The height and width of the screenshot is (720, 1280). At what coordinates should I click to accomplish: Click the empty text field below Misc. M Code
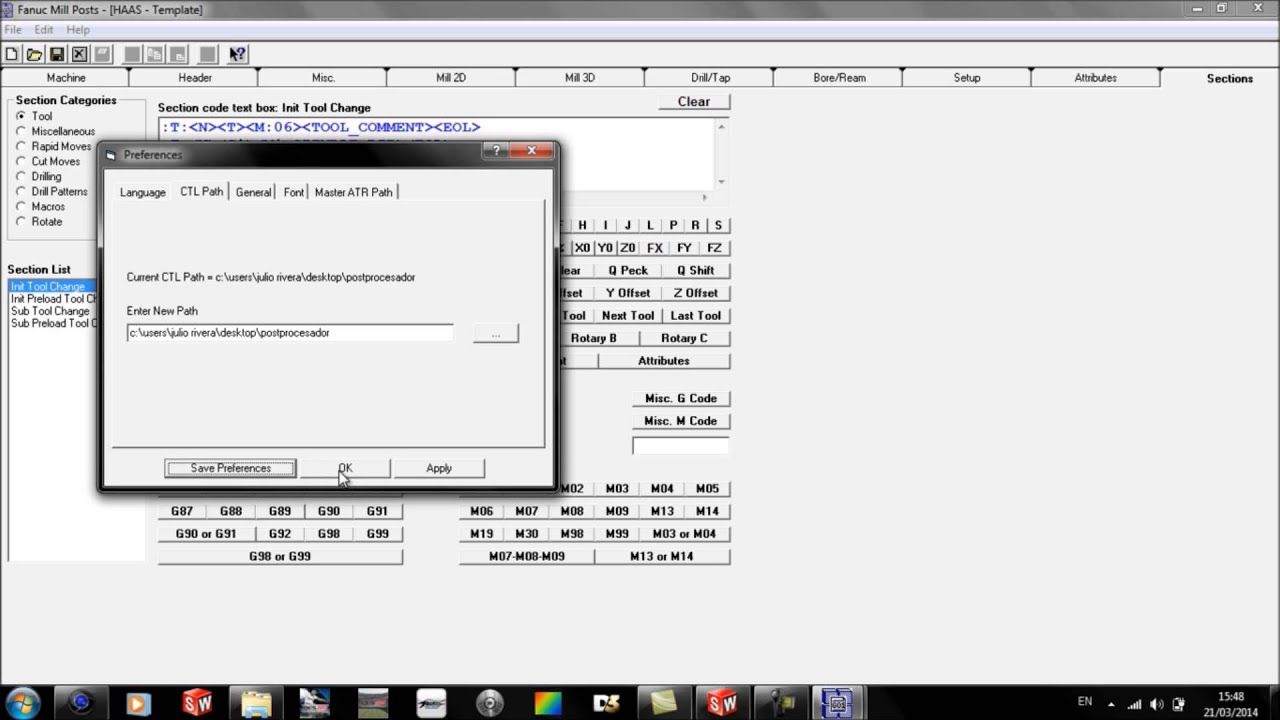pyautogui.click(x=680, y=446)
